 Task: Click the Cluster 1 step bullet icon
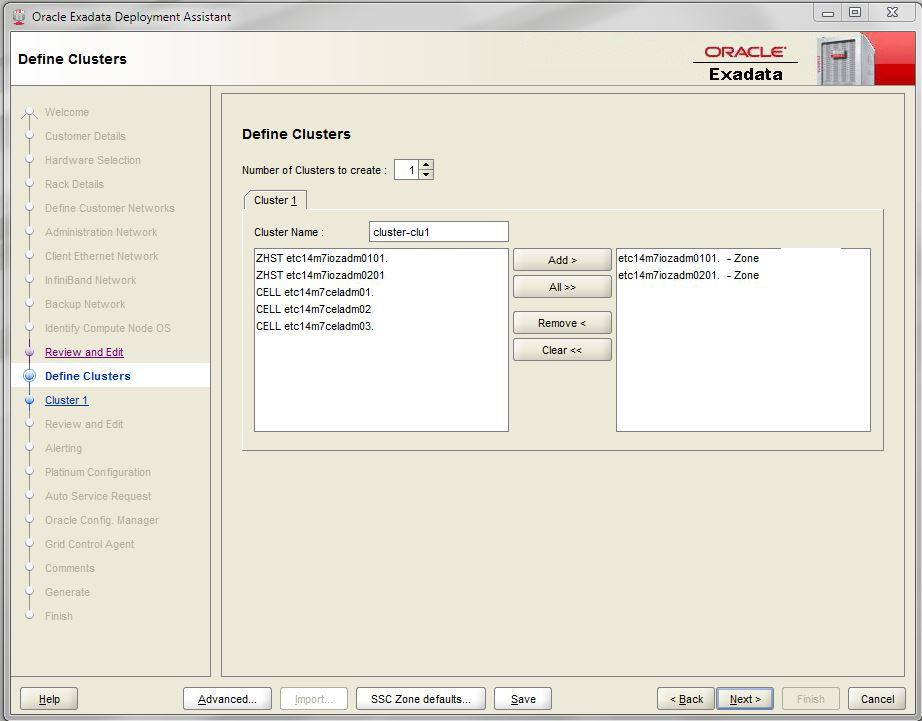pos(29,400)
